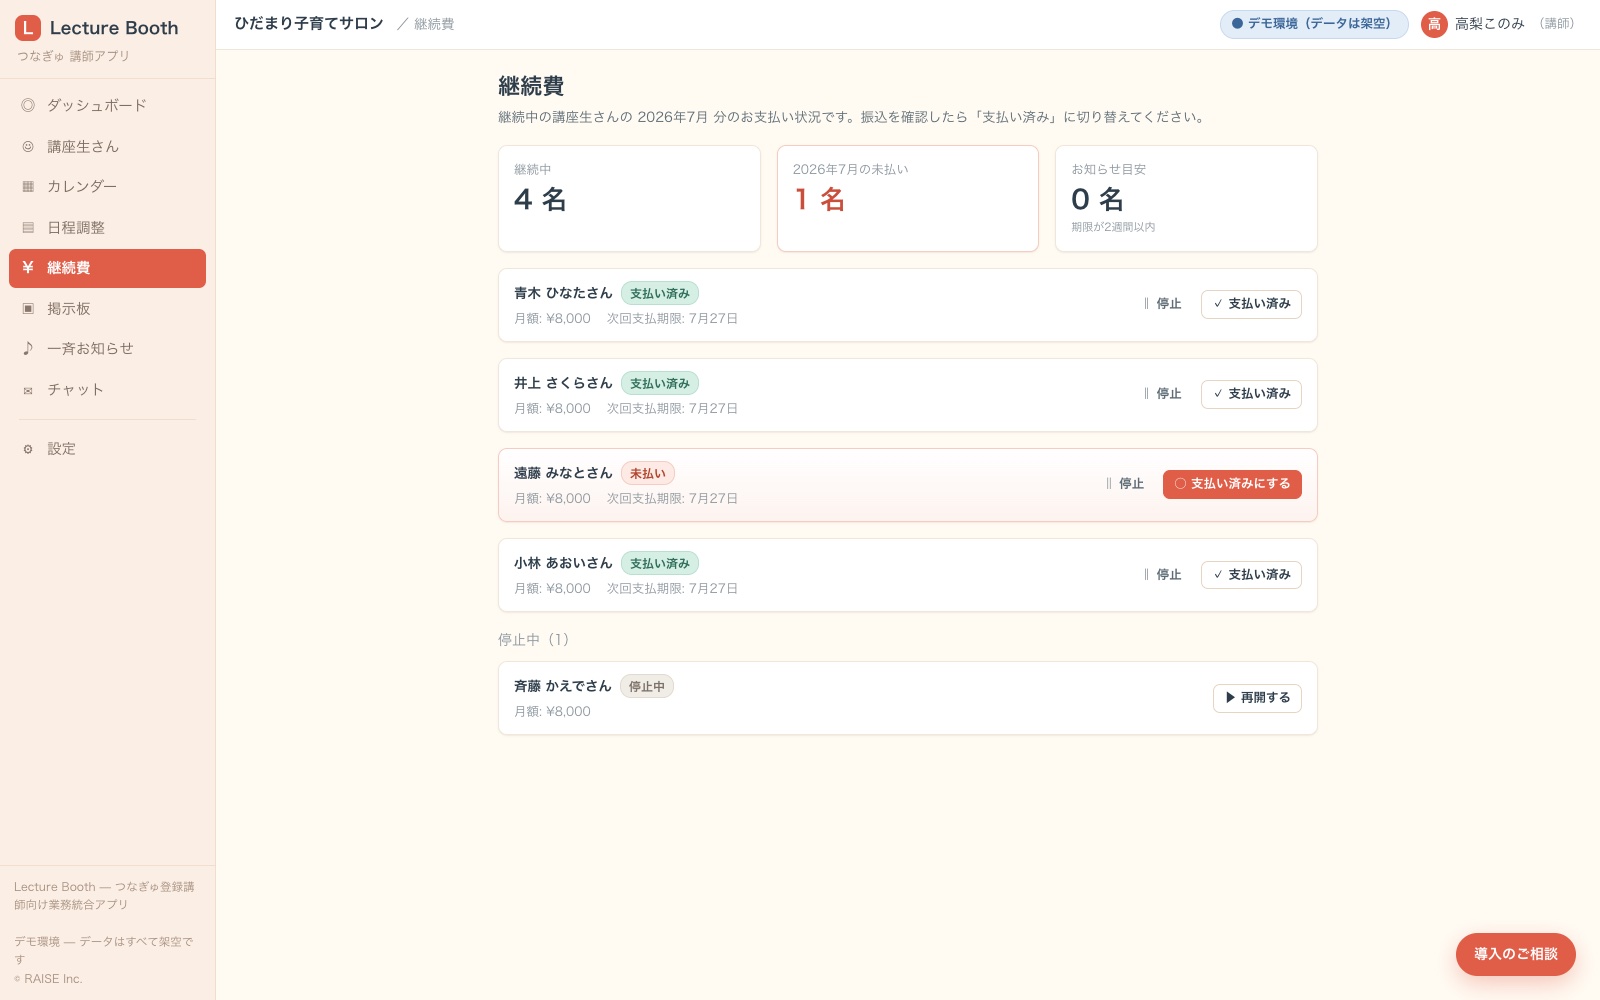Click the 継続費 breadcrumb text

(434, 24)
